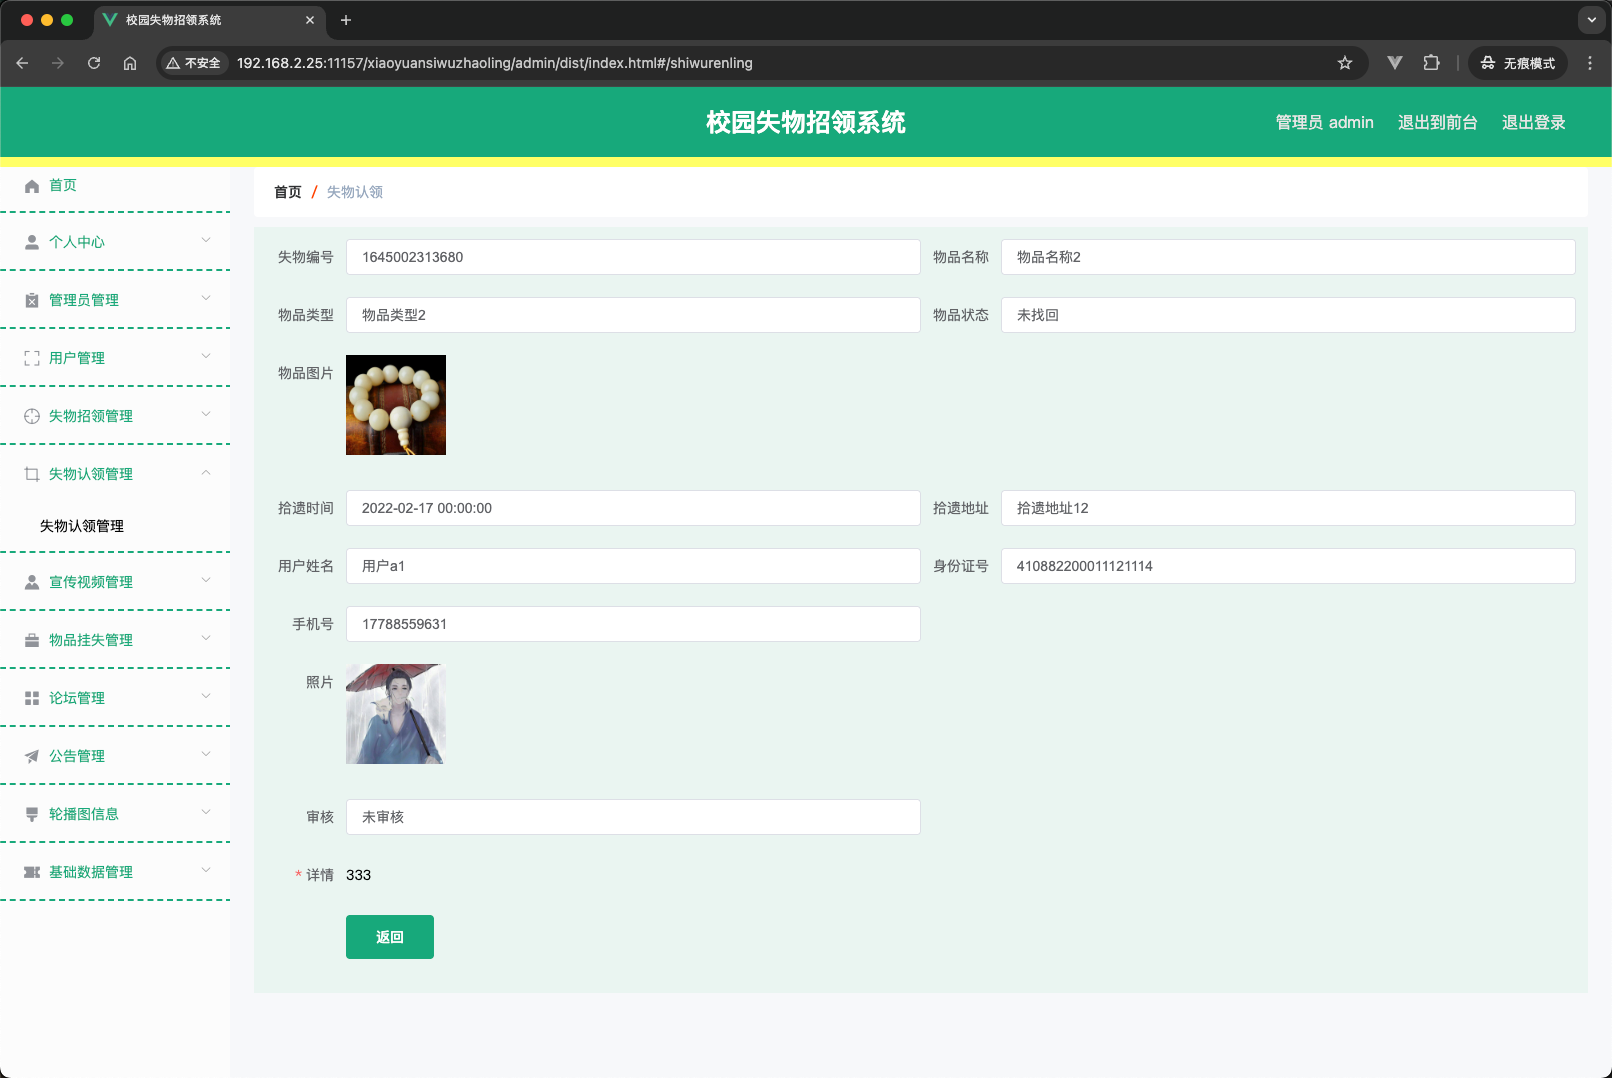Open a new browser tab

(x=346, y=20)
